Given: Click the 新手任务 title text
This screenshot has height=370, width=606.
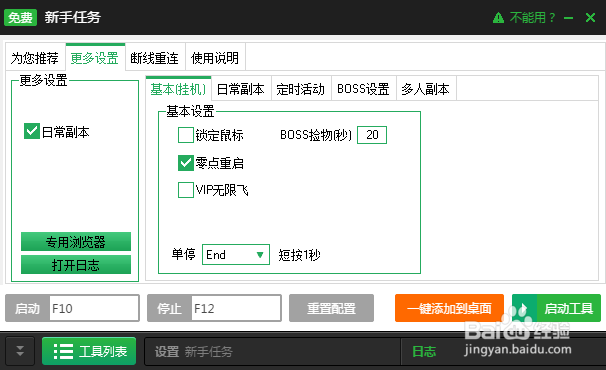Looking at the screenshot, I should pyautogui.click(x=73, y=17).
